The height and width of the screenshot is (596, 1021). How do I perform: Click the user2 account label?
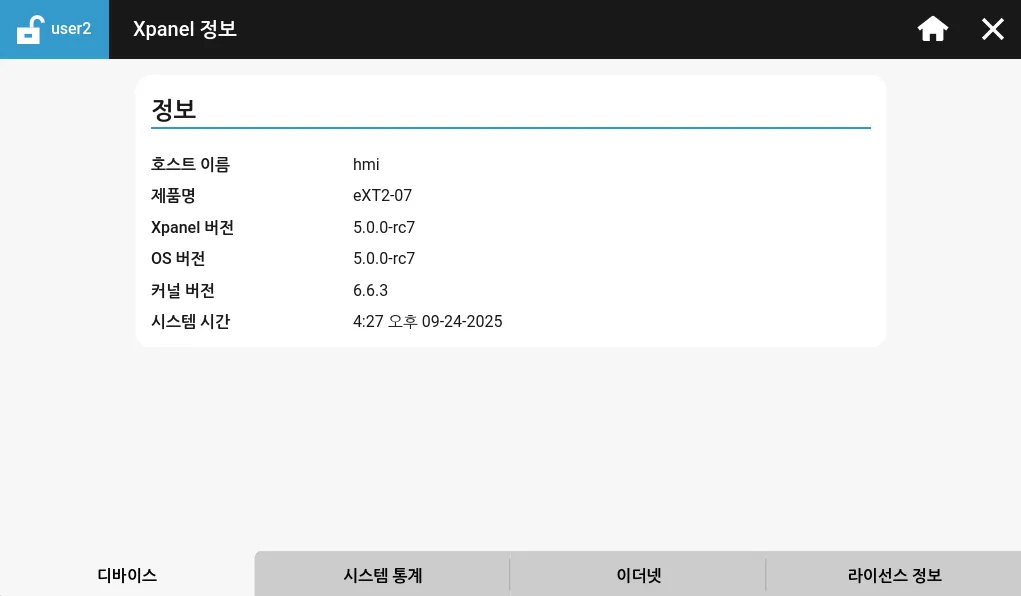(71, 29)
